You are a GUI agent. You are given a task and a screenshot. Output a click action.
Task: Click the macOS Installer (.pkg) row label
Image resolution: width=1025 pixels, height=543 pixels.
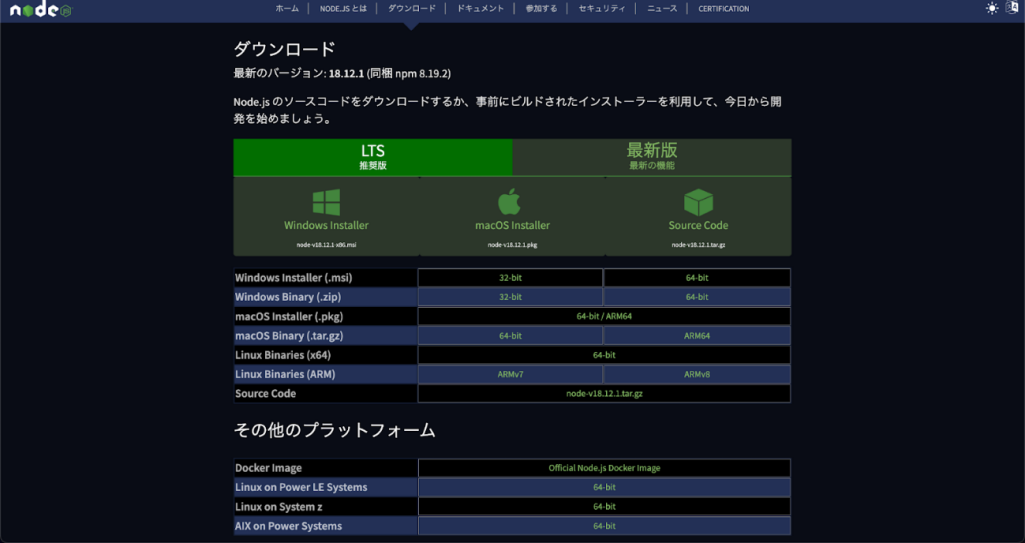(289, 316)
